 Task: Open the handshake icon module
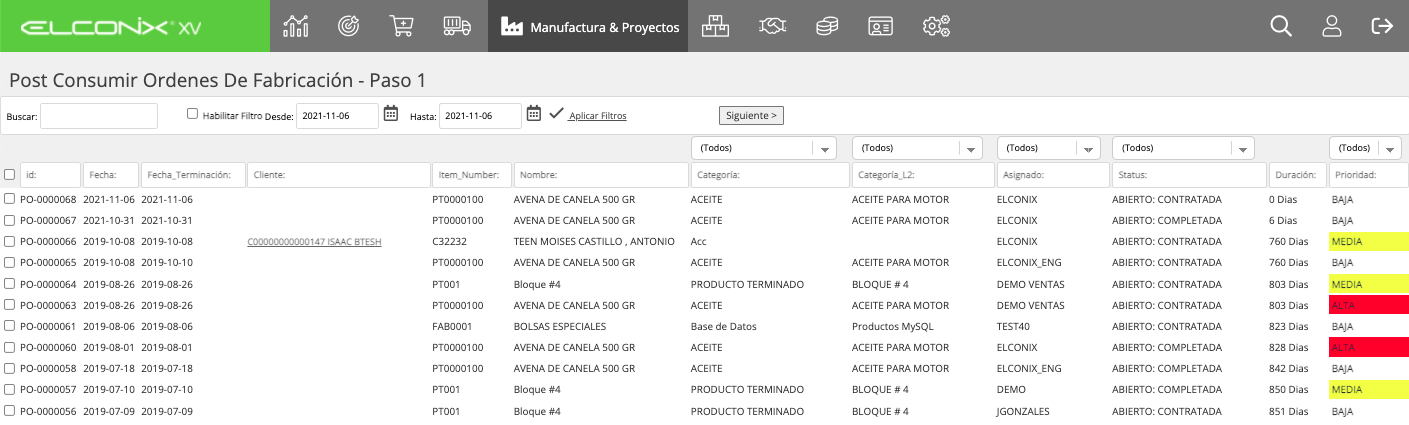[771, 26]
